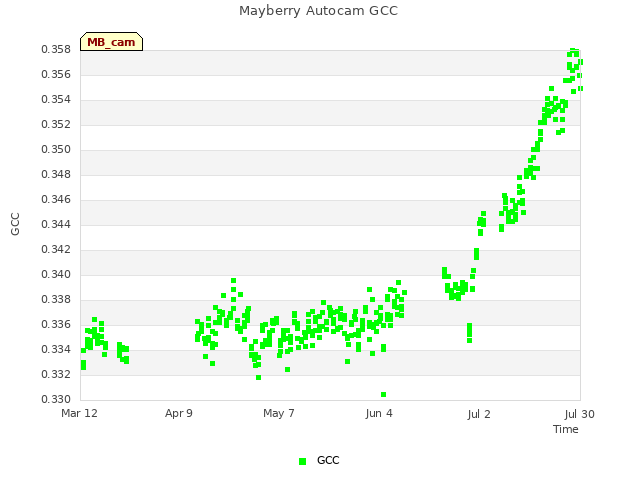Click the 0.332 y-axis value
The width and height of the screenshot is (640, 480).
click(56, 374)
